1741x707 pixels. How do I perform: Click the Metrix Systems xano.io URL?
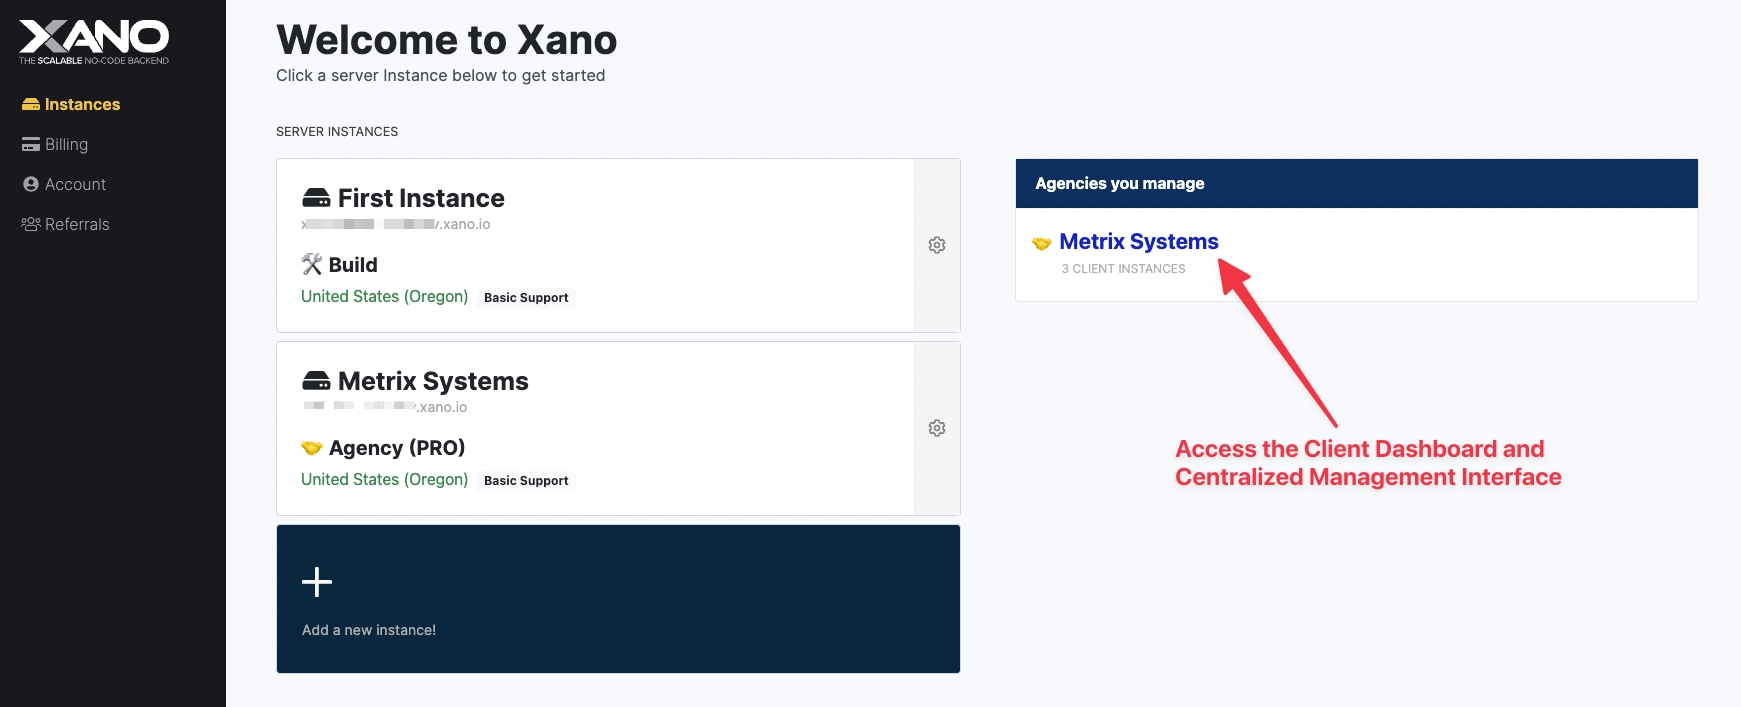[385, 407]
